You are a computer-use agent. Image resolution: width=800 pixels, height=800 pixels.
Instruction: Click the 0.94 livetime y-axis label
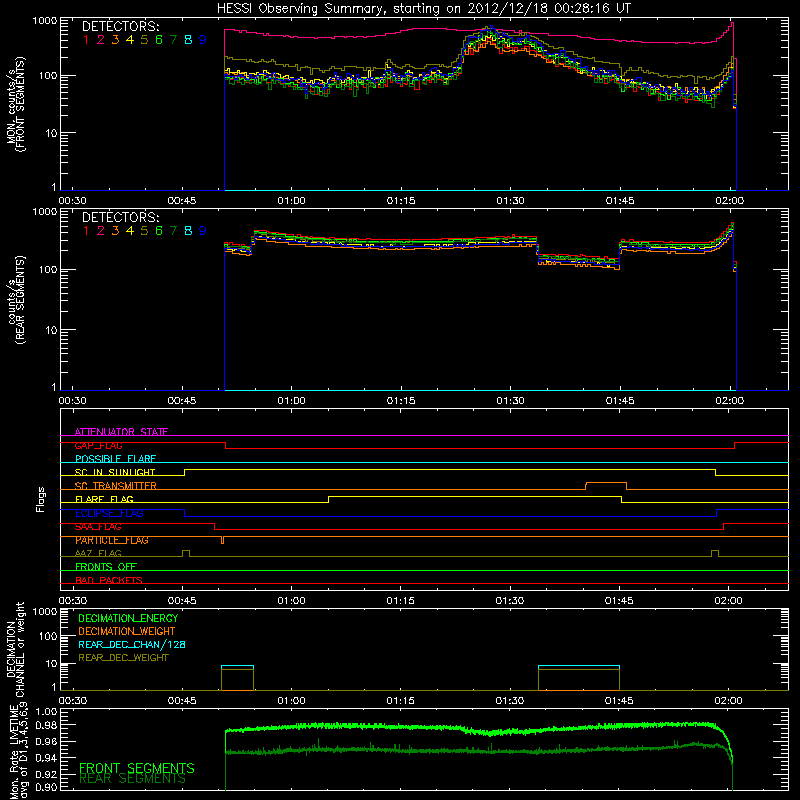pyautogui.click(x=46, y=757)
